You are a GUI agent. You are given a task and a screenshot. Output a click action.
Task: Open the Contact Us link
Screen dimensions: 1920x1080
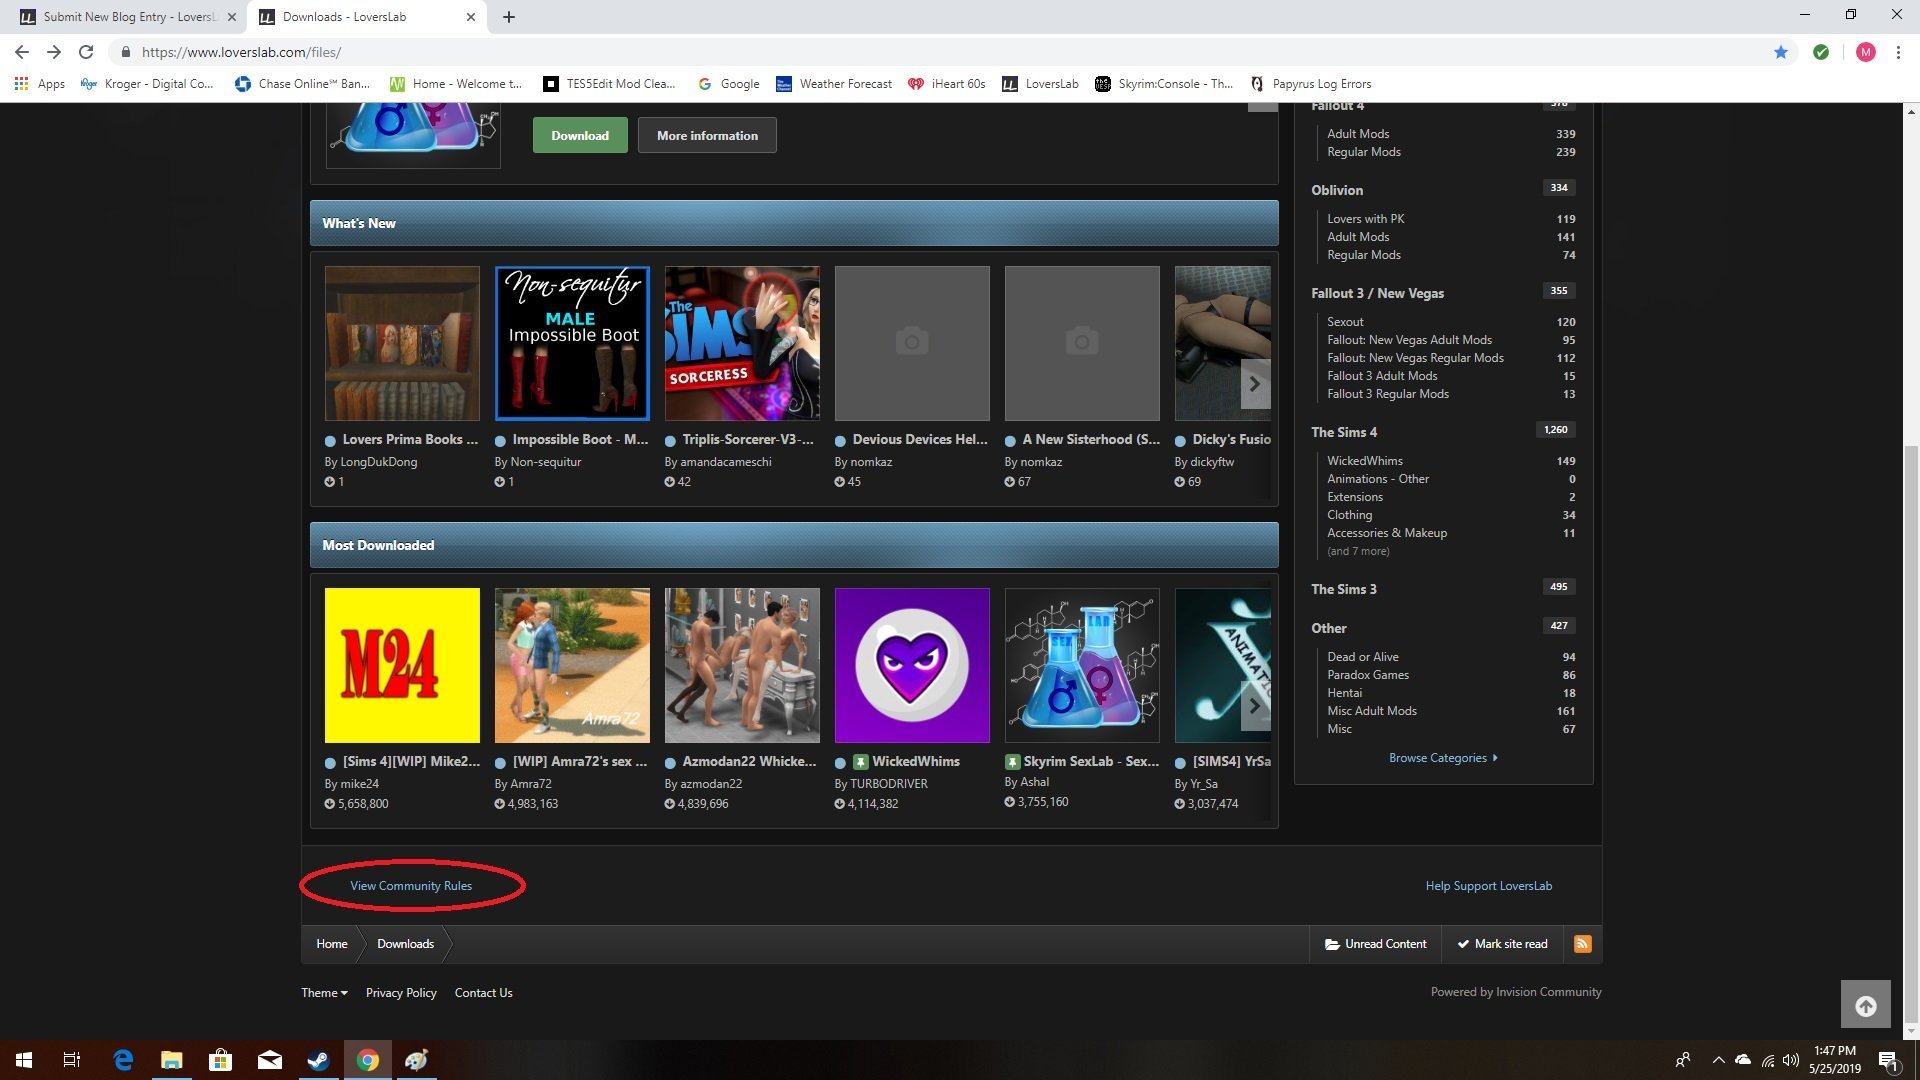click(x=484, y=993)
